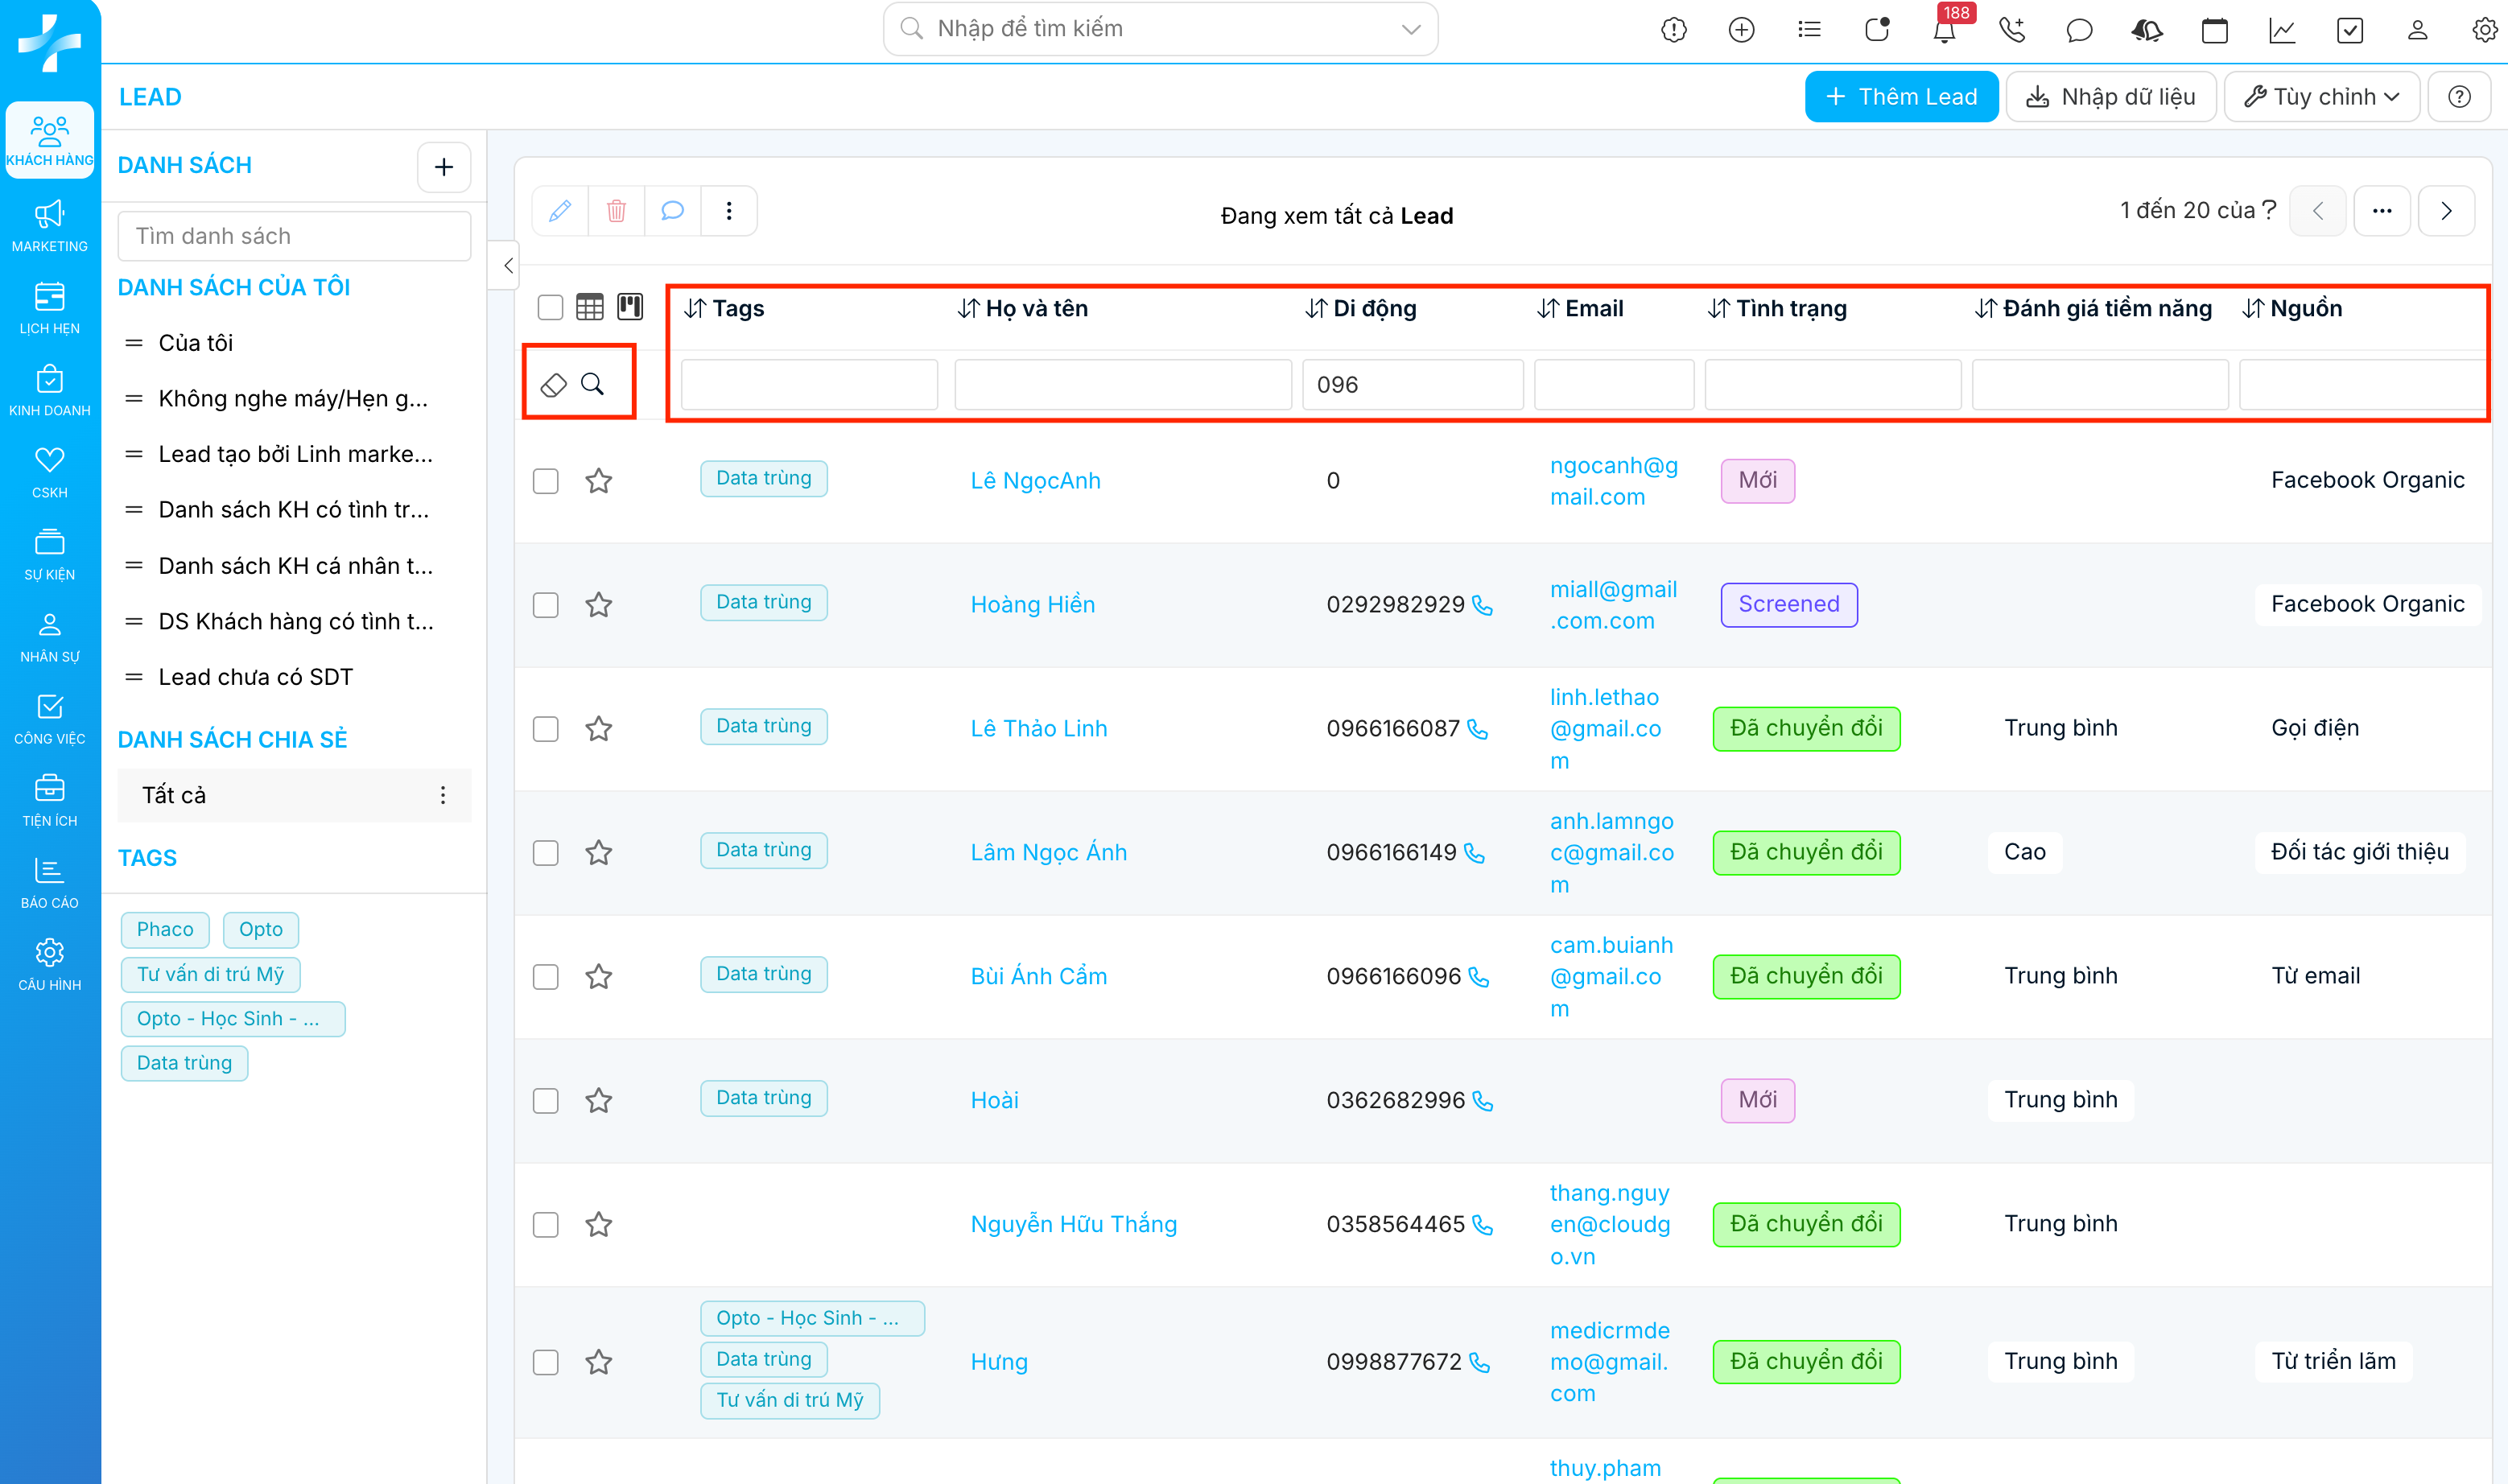Click the eraser clear-filter icon

point(553,385)
